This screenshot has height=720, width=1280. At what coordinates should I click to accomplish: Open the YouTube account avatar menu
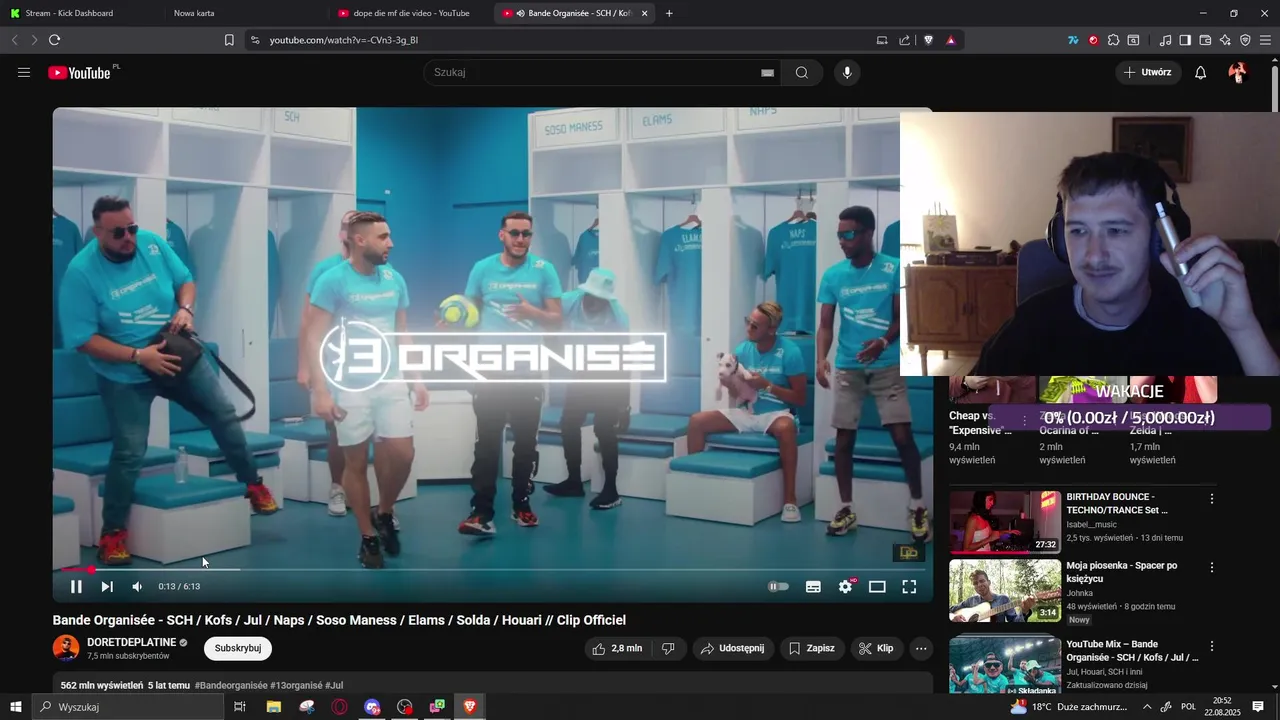[x=1237, y=72]
